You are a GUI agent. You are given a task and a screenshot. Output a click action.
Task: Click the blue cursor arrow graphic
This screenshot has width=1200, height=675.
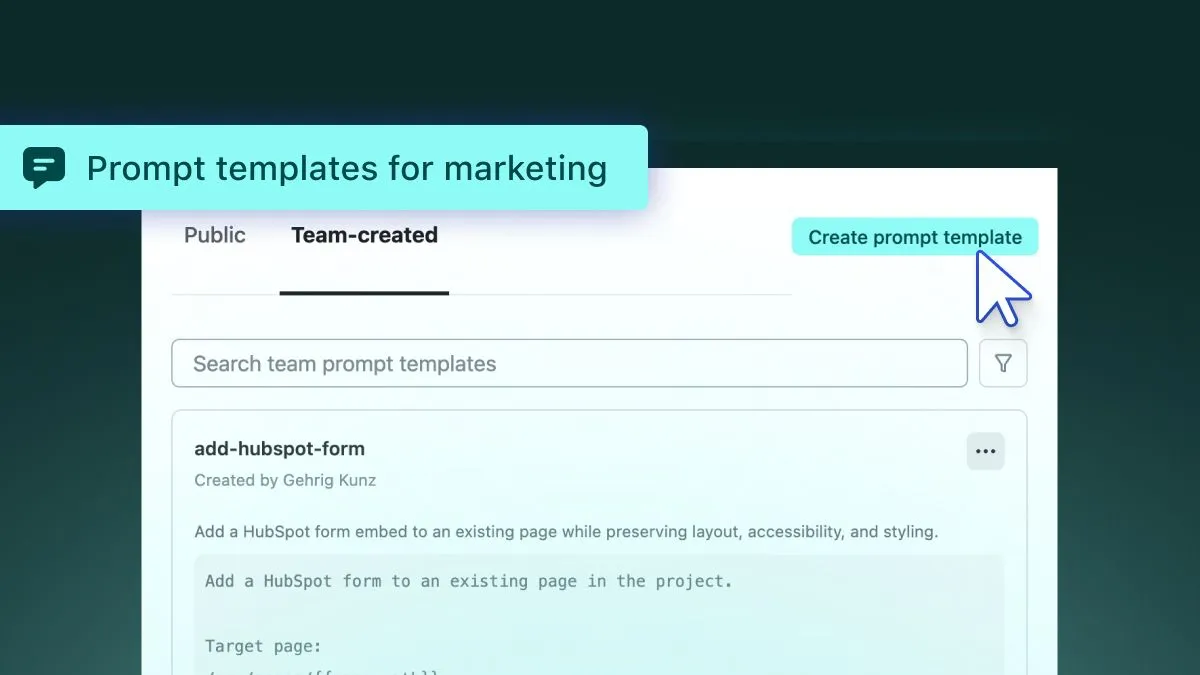pyautogui.click(x=1001, y=289)
